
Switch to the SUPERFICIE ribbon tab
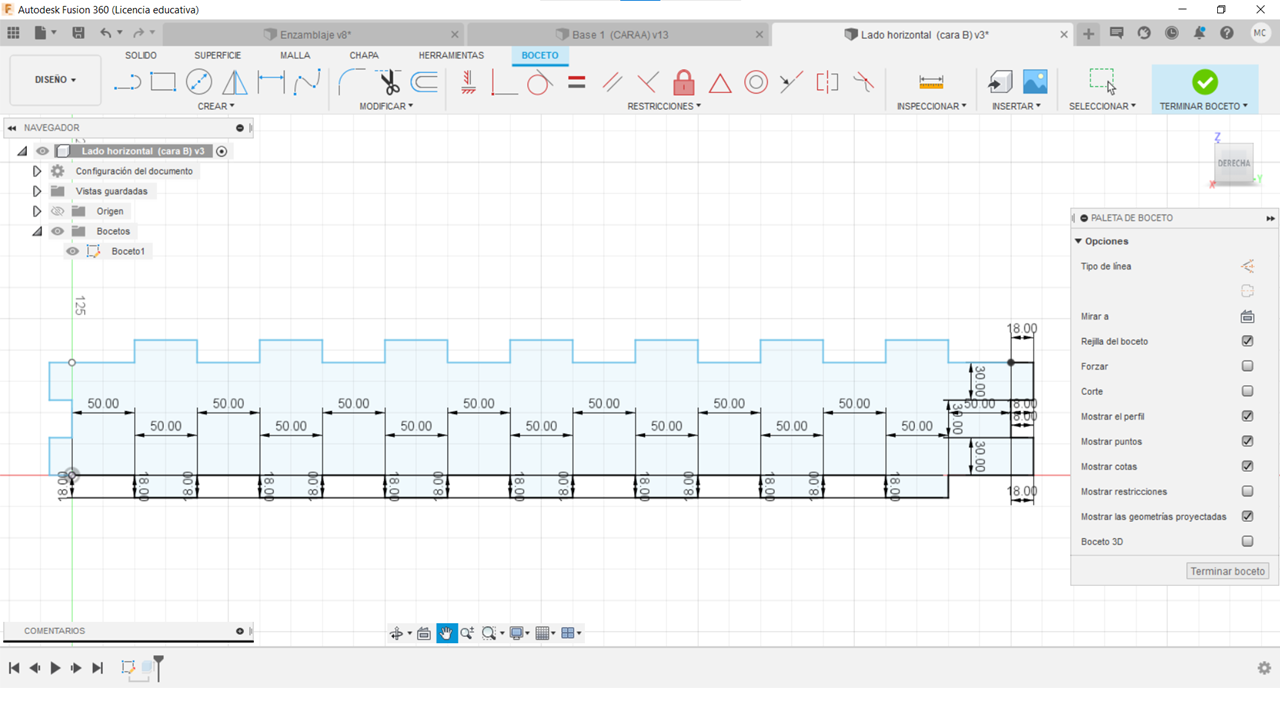pyautogui.click(x=218, y=55)
